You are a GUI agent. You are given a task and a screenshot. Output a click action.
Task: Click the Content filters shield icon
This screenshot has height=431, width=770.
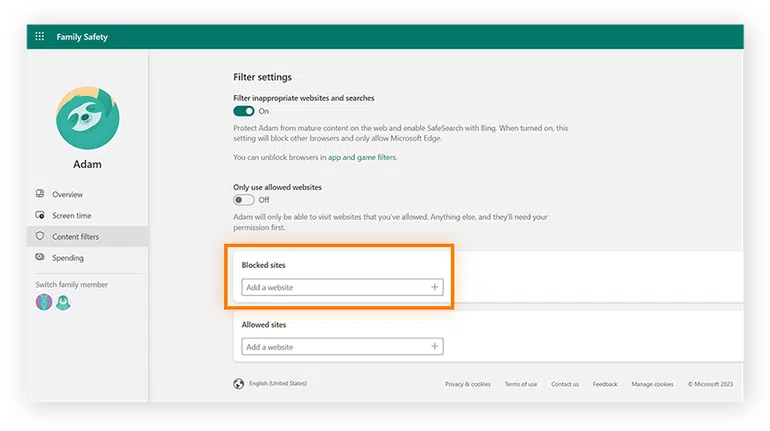point(40,236)
